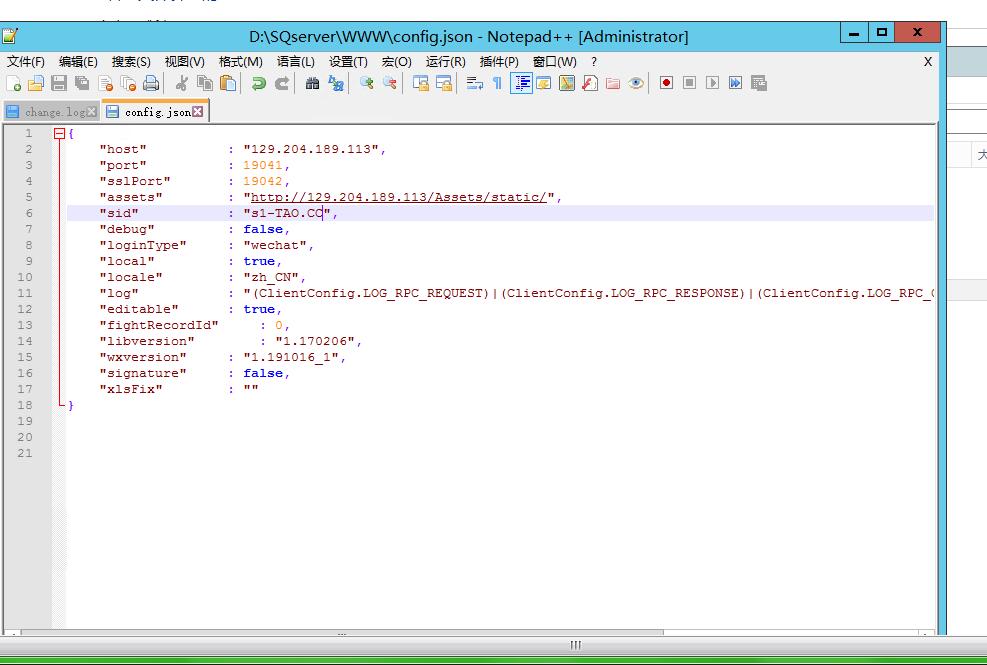The height and width of the screenshot is (665, 987).
Task: Toggle the indent guide toolbar button
Action: (x=521, y=83)
